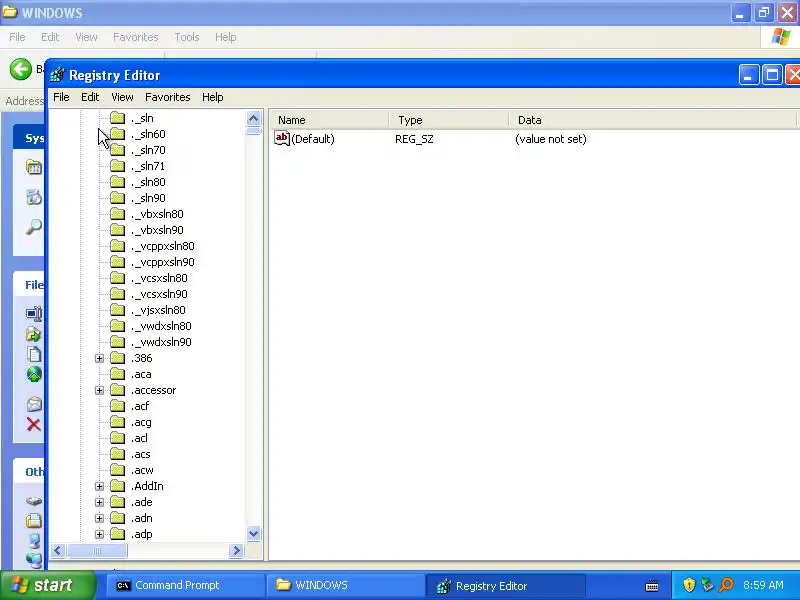The height and width of the screenshot is (600, 800).
Task: Click the tree pane scroll right arrow
Action: (236, 551)
